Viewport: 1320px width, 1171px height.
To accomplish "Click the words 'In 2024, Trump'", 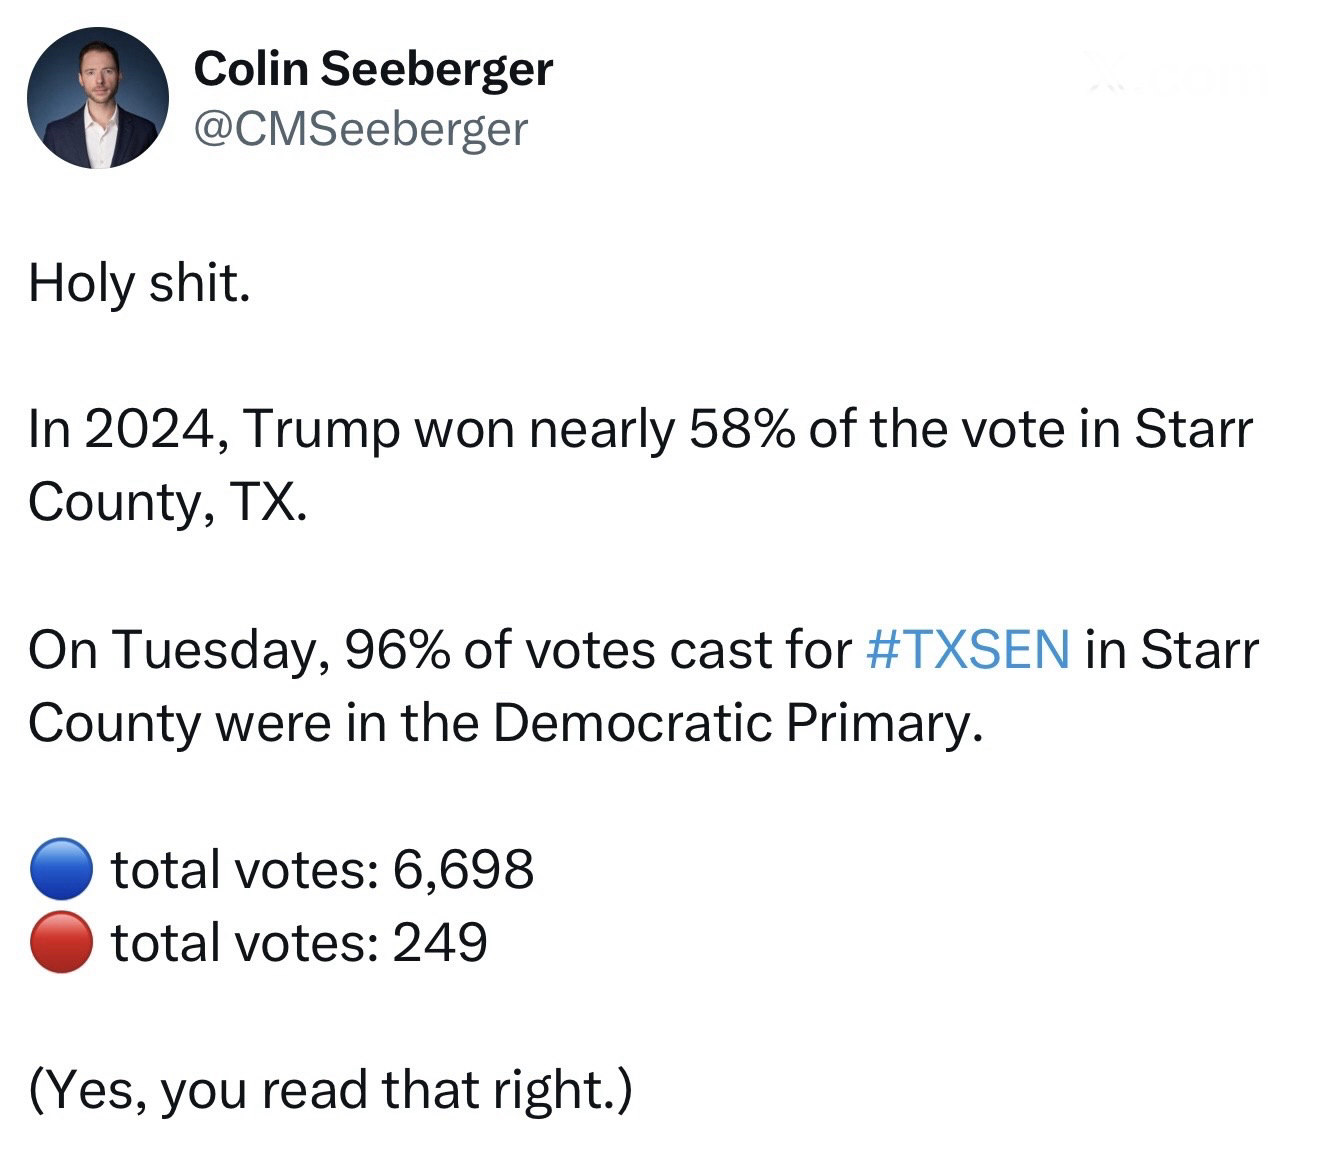I will (x=213, y=430).
